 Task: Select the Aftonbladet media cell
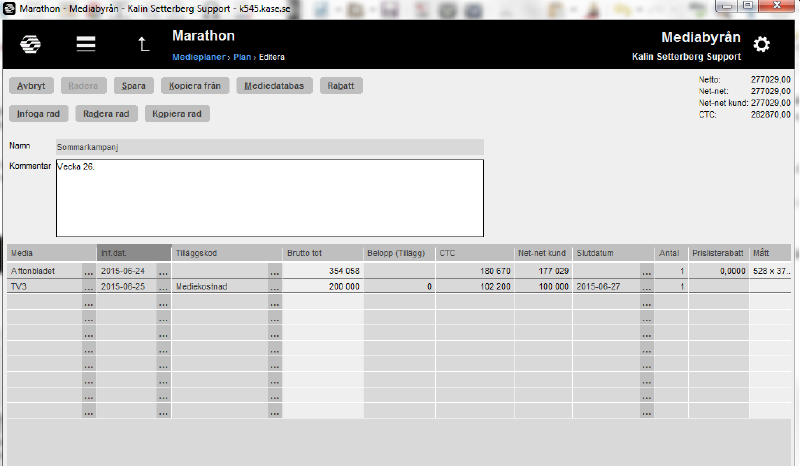[x=45, y=272]
